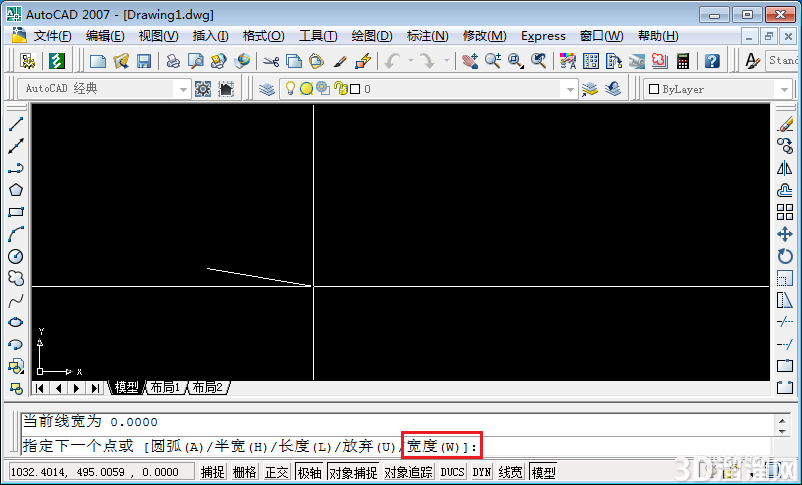The height and width of the screenshot is (485, 802).
Task: Toggle 捕捉 snap mode
Action: (x=212, y=472)
